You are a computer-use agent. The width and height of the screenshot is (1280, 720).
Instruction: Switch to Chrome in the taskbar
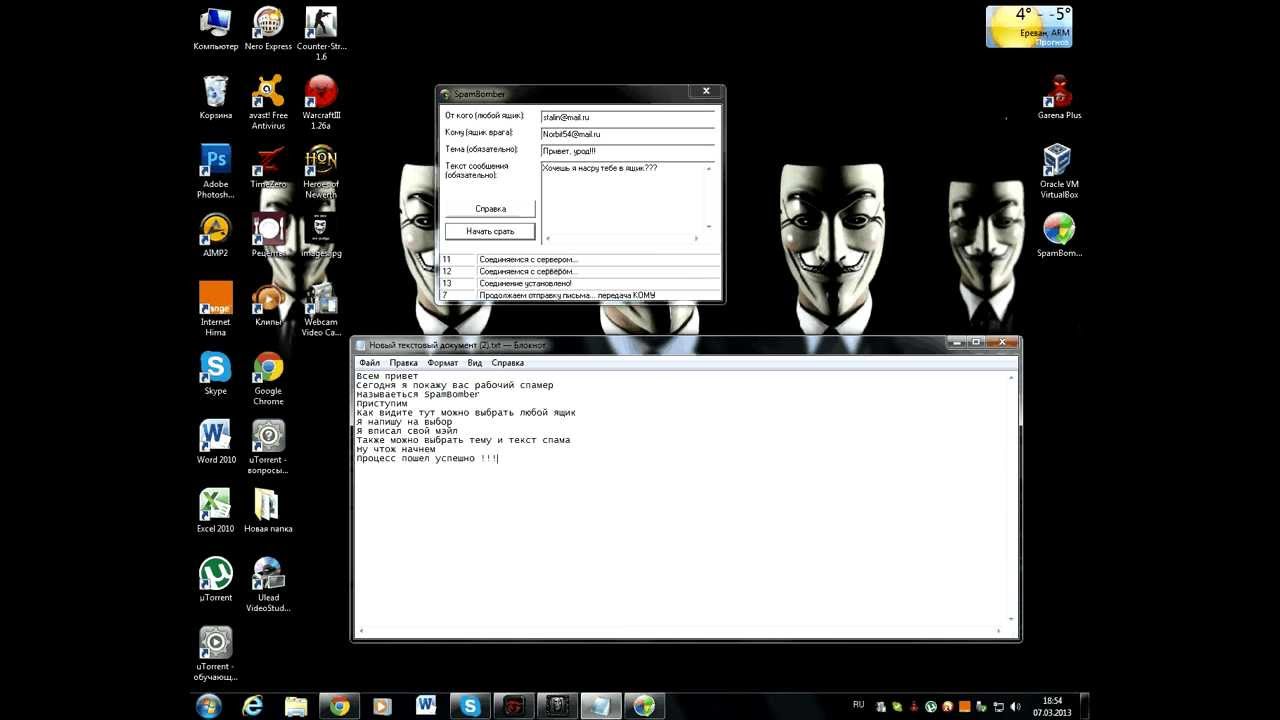pyautogui.click(x=340, y=706)
